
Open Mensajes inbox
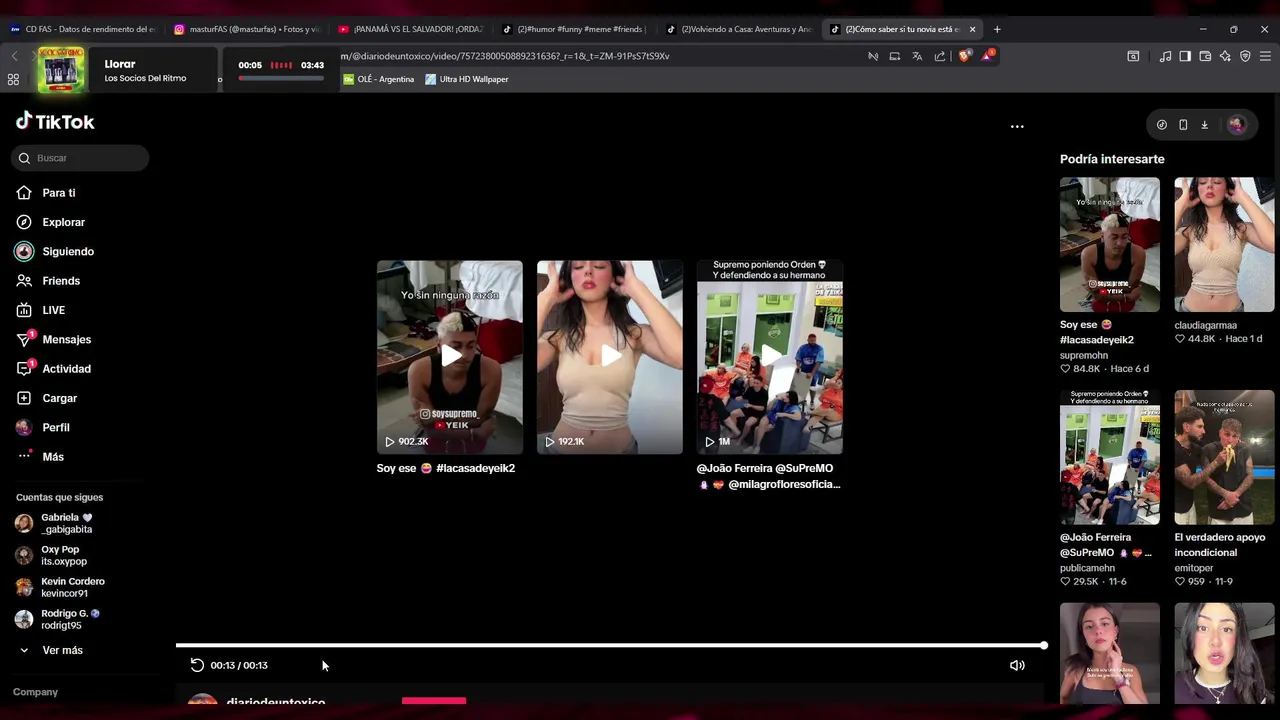click(66, 340)
